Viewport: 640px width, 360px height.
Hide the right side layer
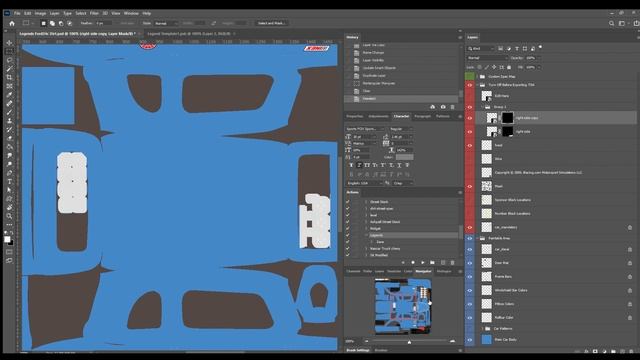[x=470, y=132]
